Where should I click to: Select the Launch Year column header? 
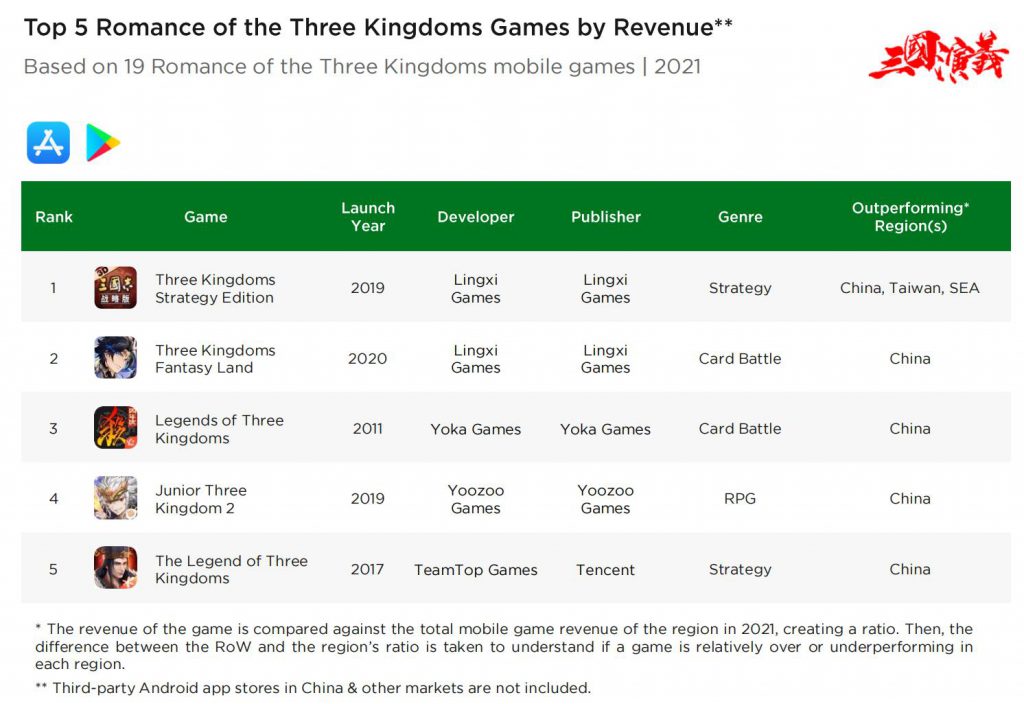tap(368, 217)
